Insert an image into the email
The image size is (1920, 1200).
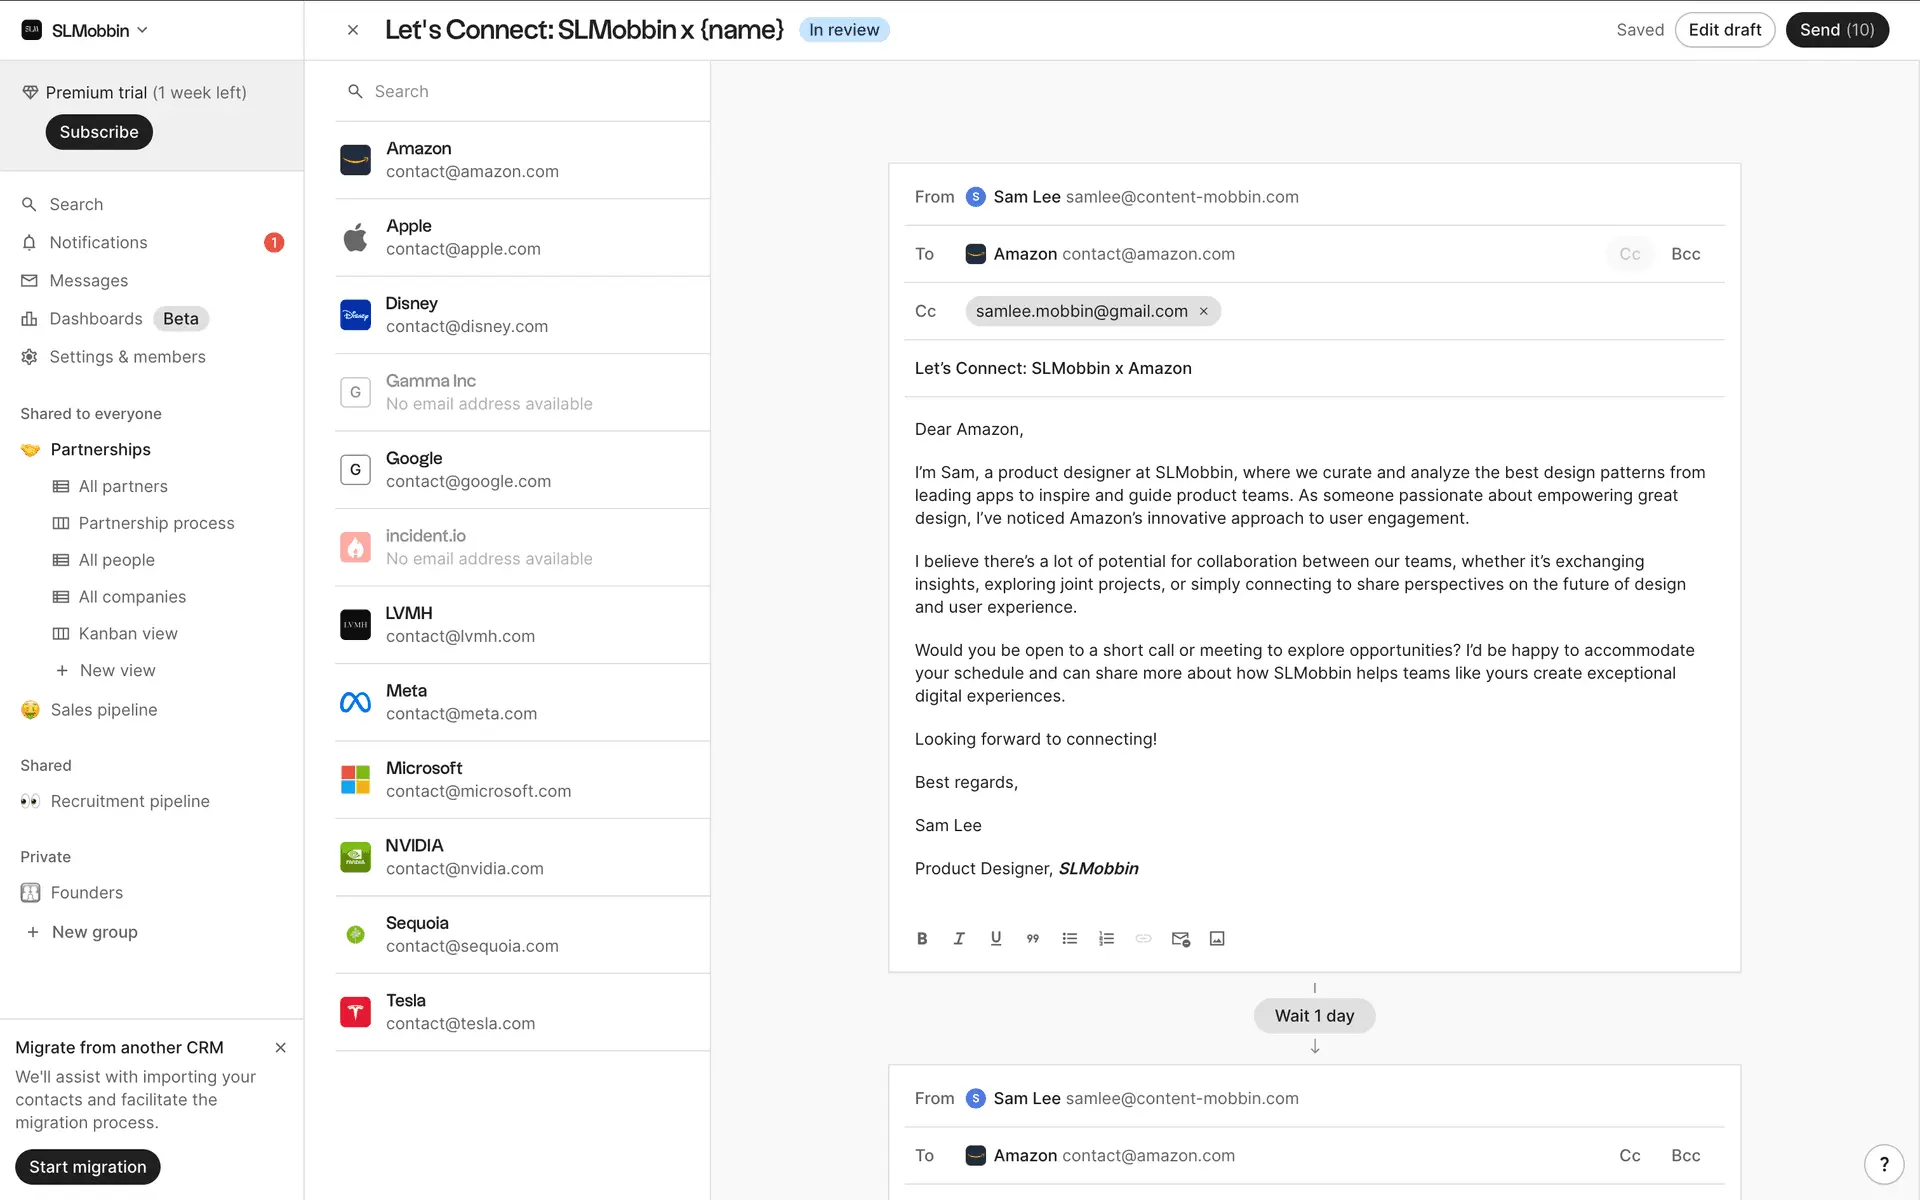(x=1217, y=938)
